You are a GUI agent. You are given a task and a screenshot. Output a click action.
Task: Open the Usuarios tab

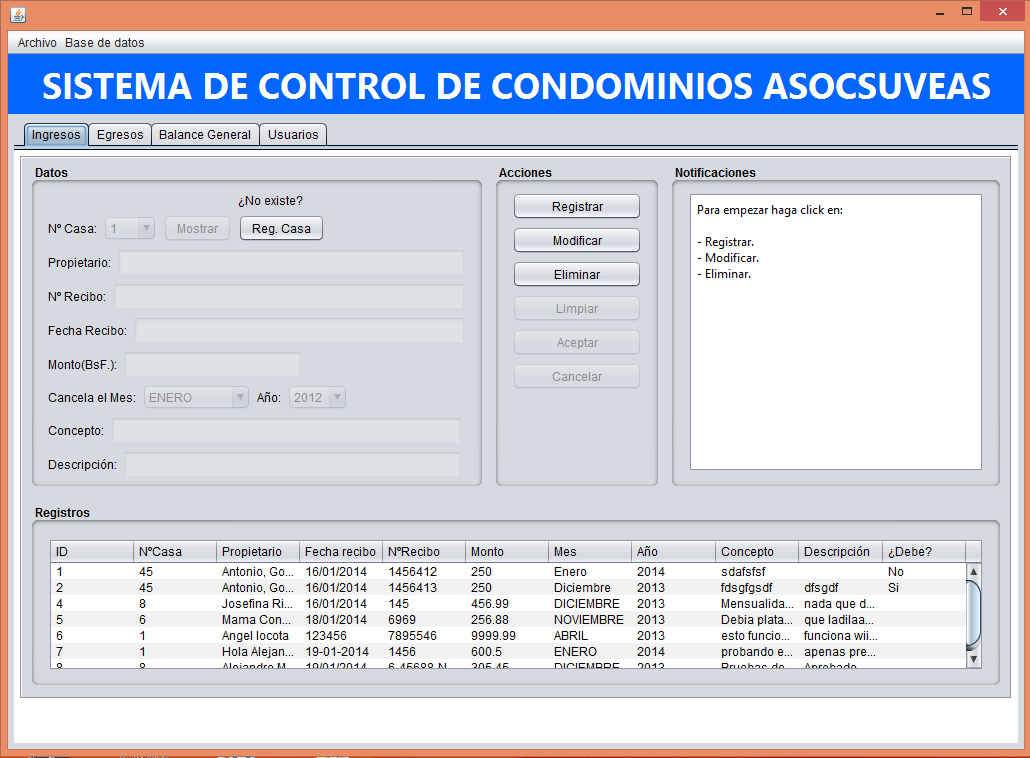coord(293,135)
